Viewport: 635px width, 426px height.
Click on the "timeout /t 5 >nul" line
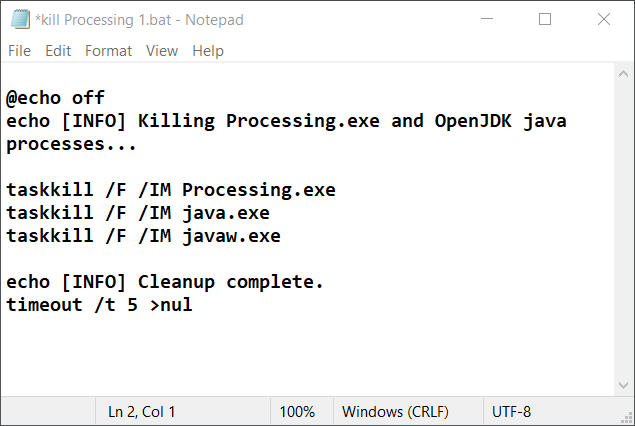click(x=99, y=305)
